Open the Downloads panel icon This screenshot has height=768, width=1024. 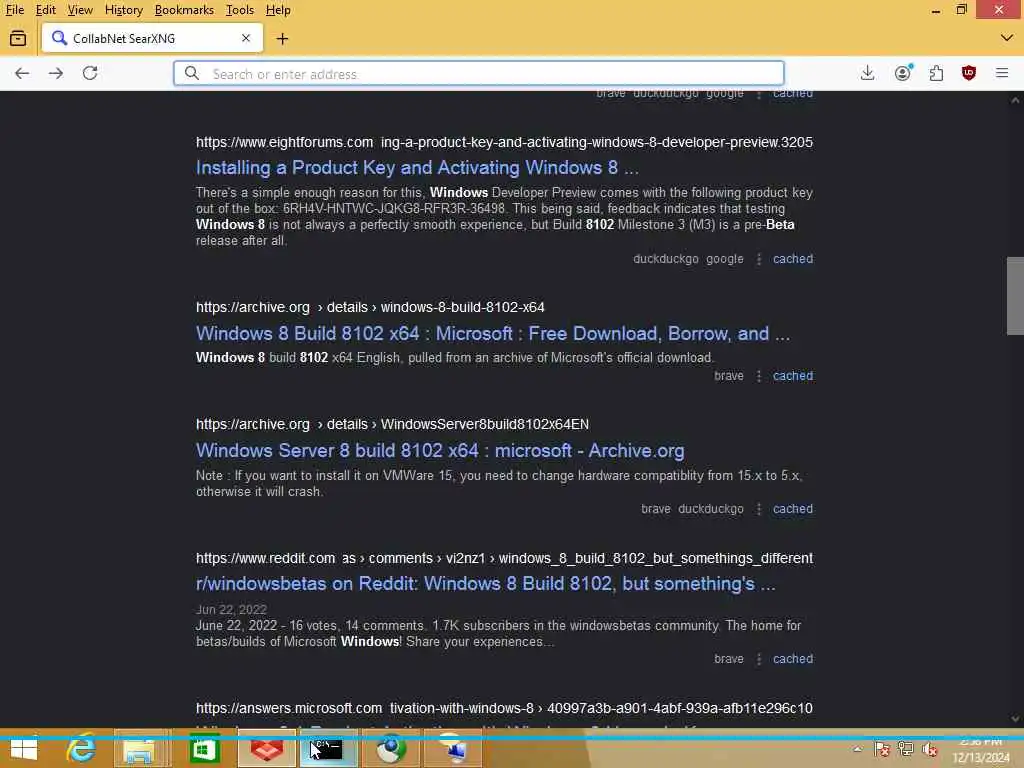click(x=867, y=73)
